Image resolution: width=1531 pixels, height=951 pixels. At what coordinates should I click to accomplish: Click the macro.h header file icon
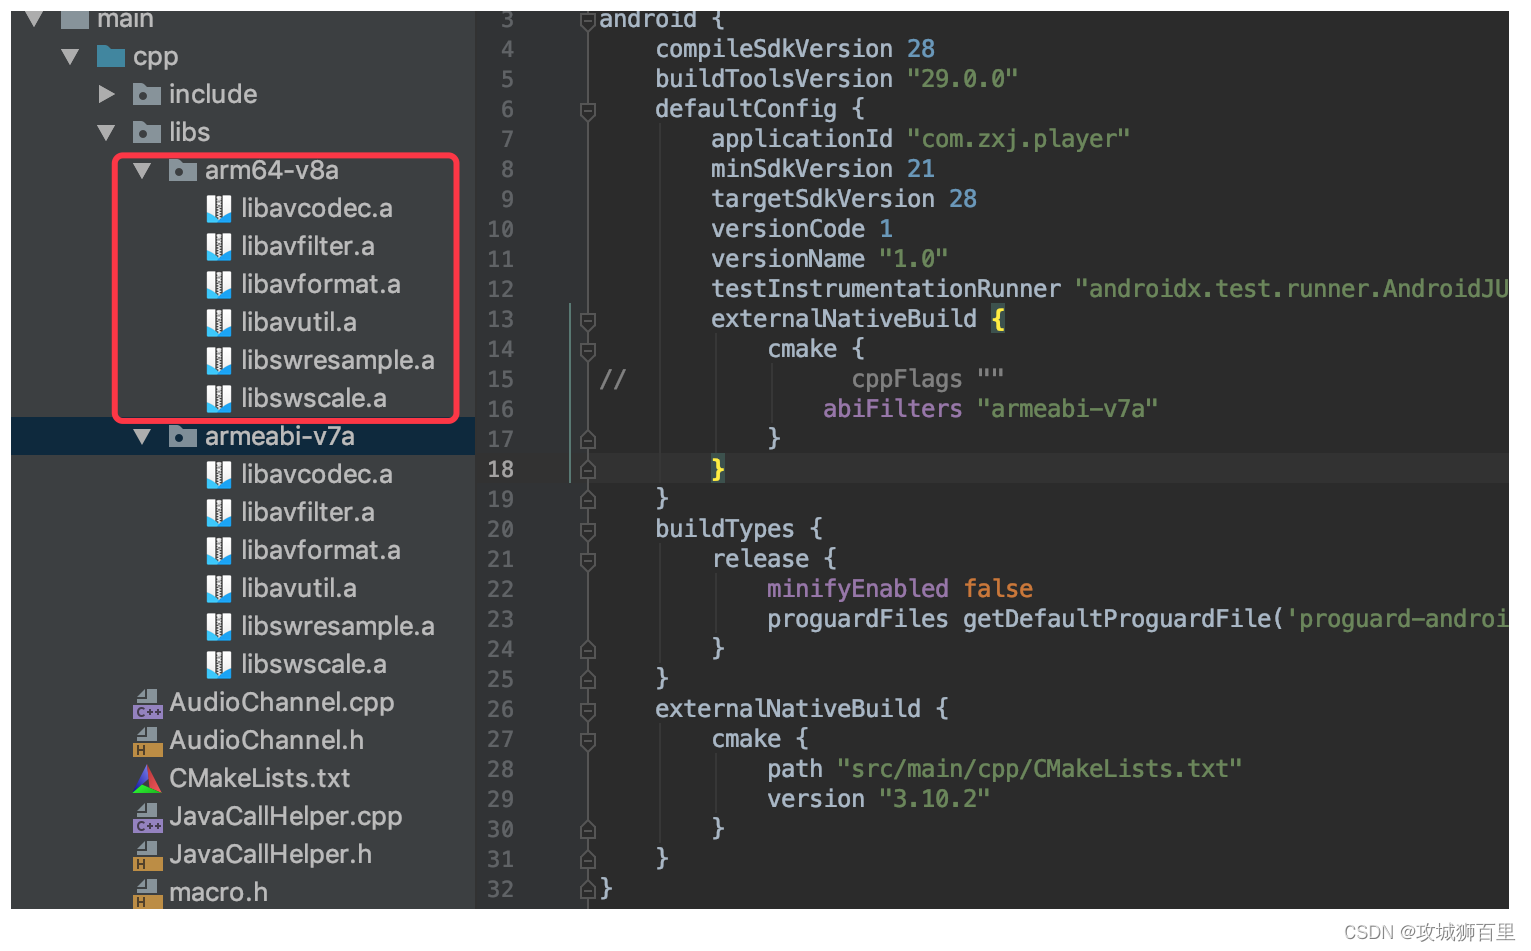coord(148,893)
